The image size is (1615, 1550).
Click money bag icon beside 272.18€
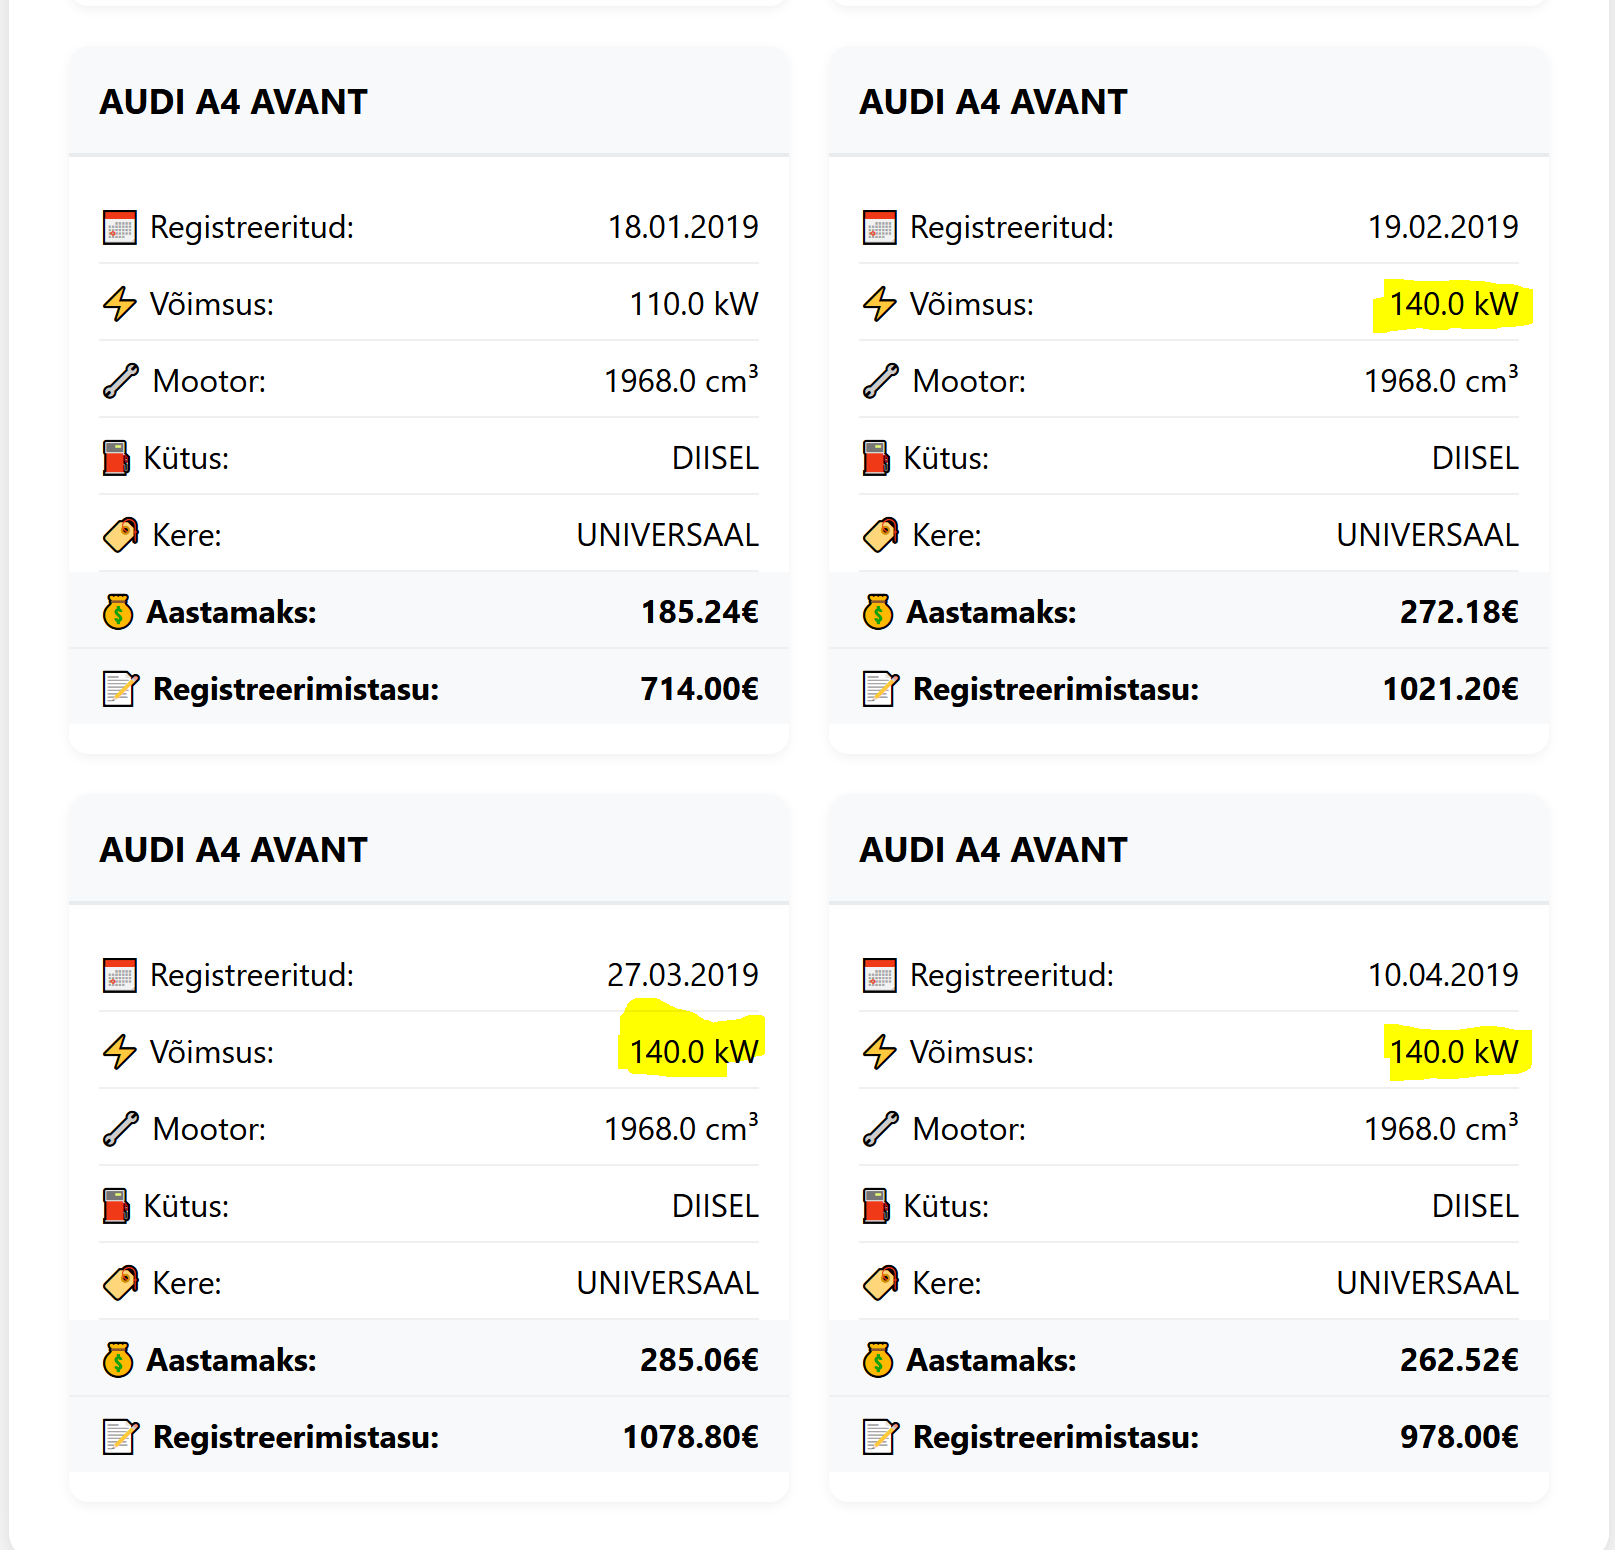click(x=878, y=612)
